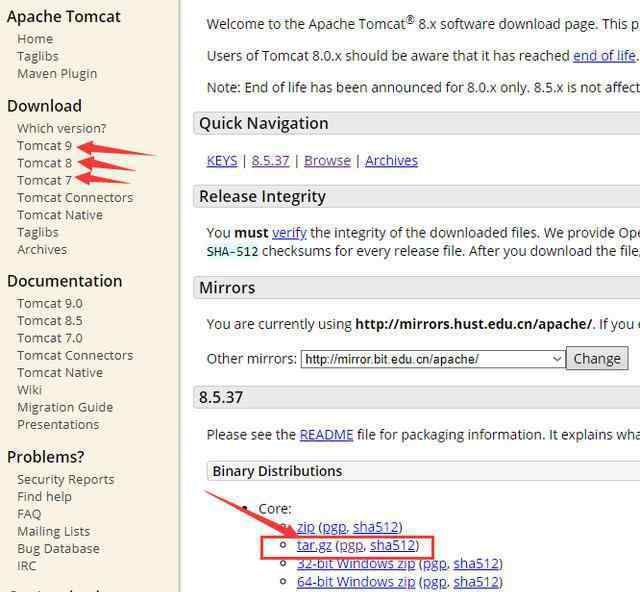Open pgp for 32-bit Windows zip
Image resolution: width=640 pixels, height=592 pixels.
click(434, 564)
